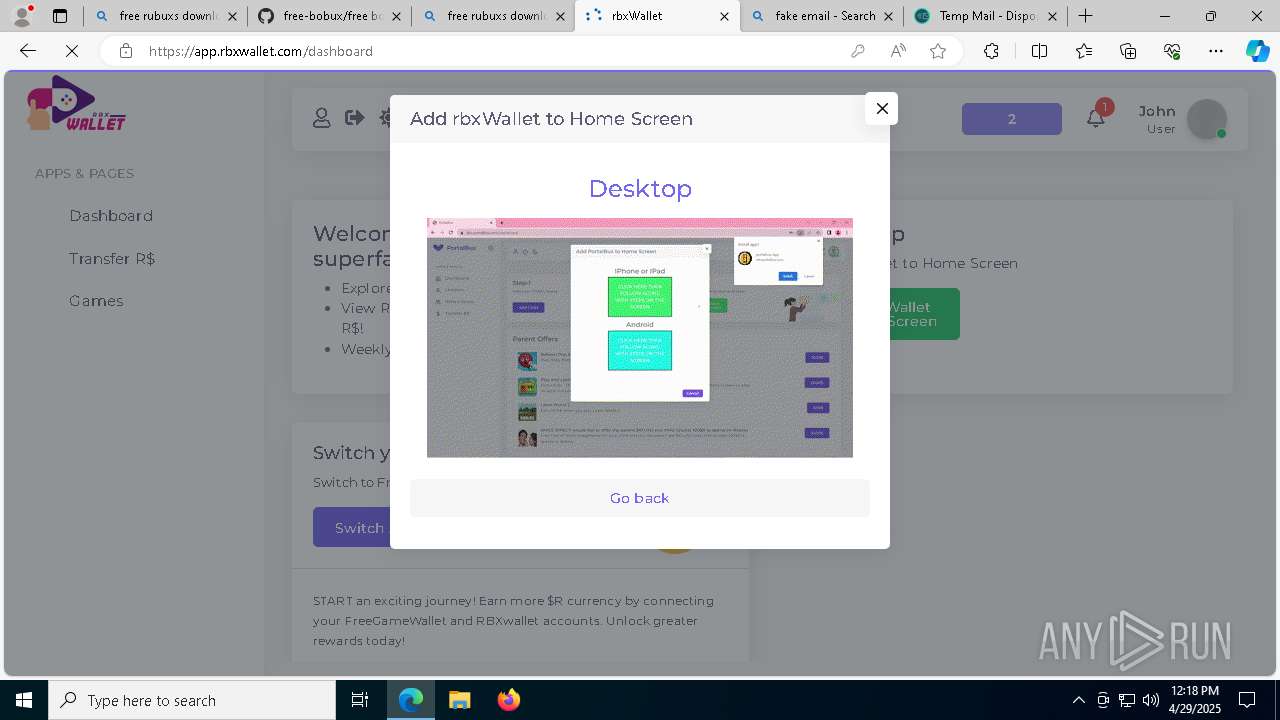Show hidden system tray icons
Image resolution: width=1280 pixels, height=720 pixels.
(x=1078, y=700)
